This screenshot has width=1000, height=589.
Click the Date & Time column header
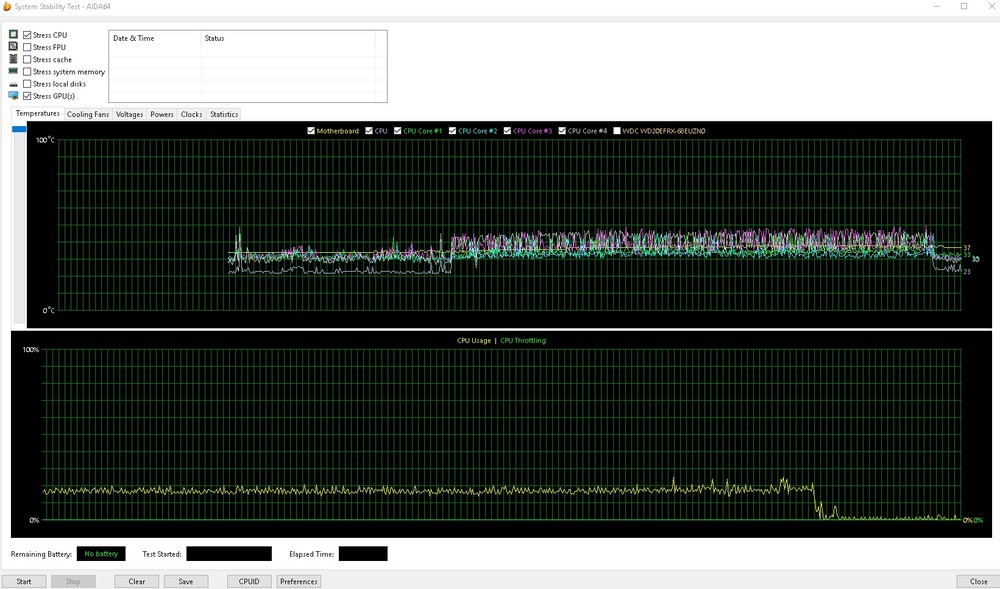click(134, 38)
